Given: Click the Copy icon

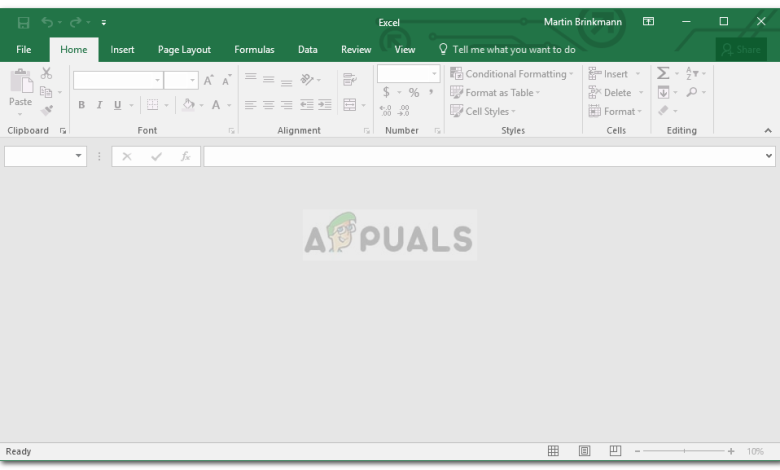Looking at the screenshot, I should (x=46, y=92).
